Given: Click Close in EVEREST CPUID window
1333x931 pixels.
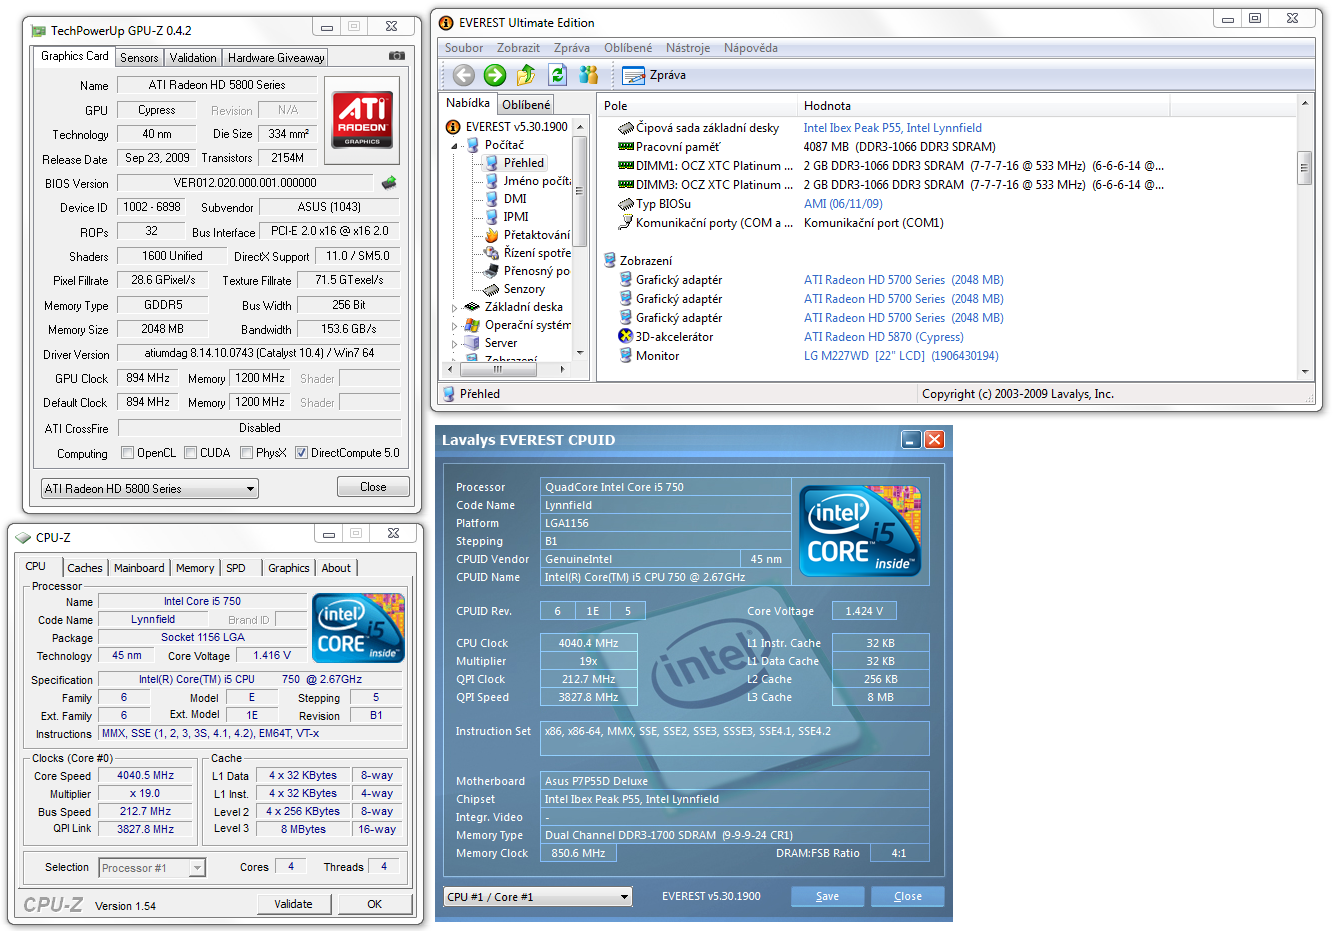Looking at the screenshot, I should (908, 897).
